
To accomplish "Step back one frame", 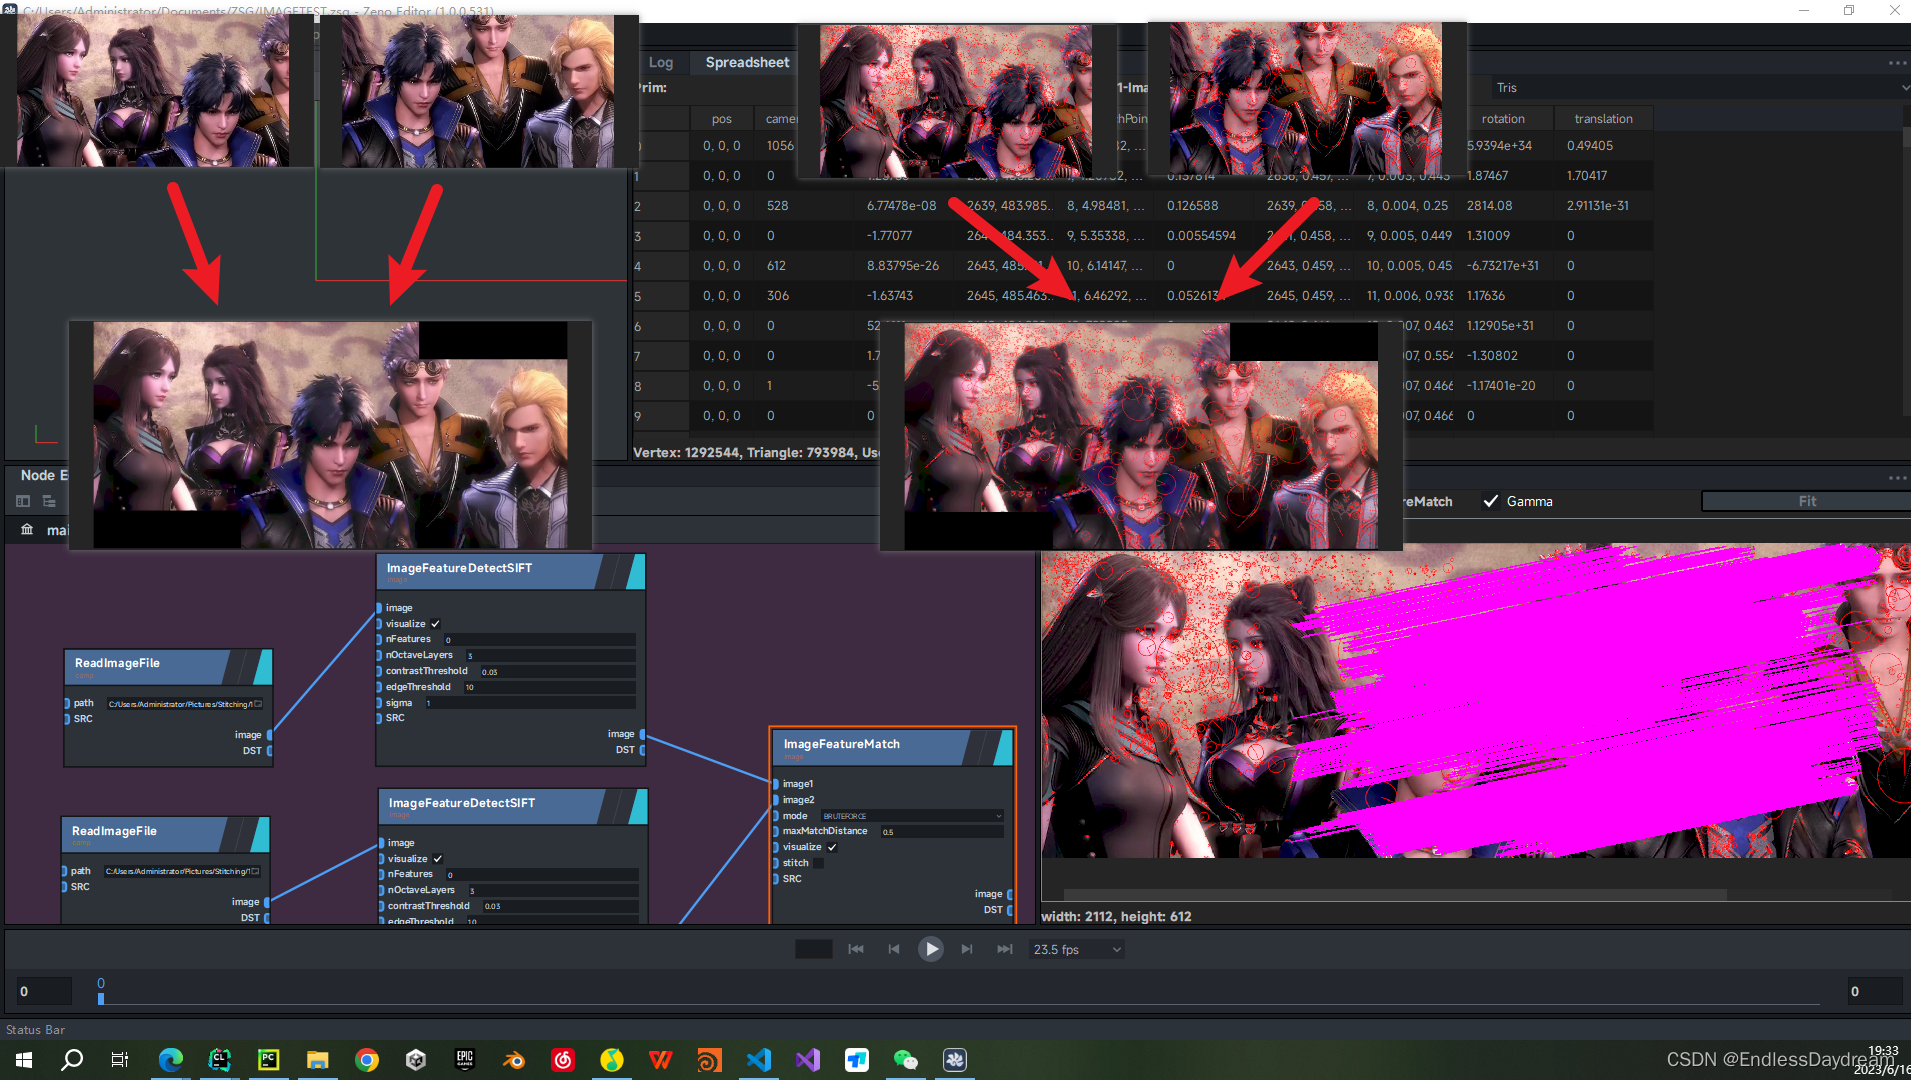I will click(x=894, y=949).
